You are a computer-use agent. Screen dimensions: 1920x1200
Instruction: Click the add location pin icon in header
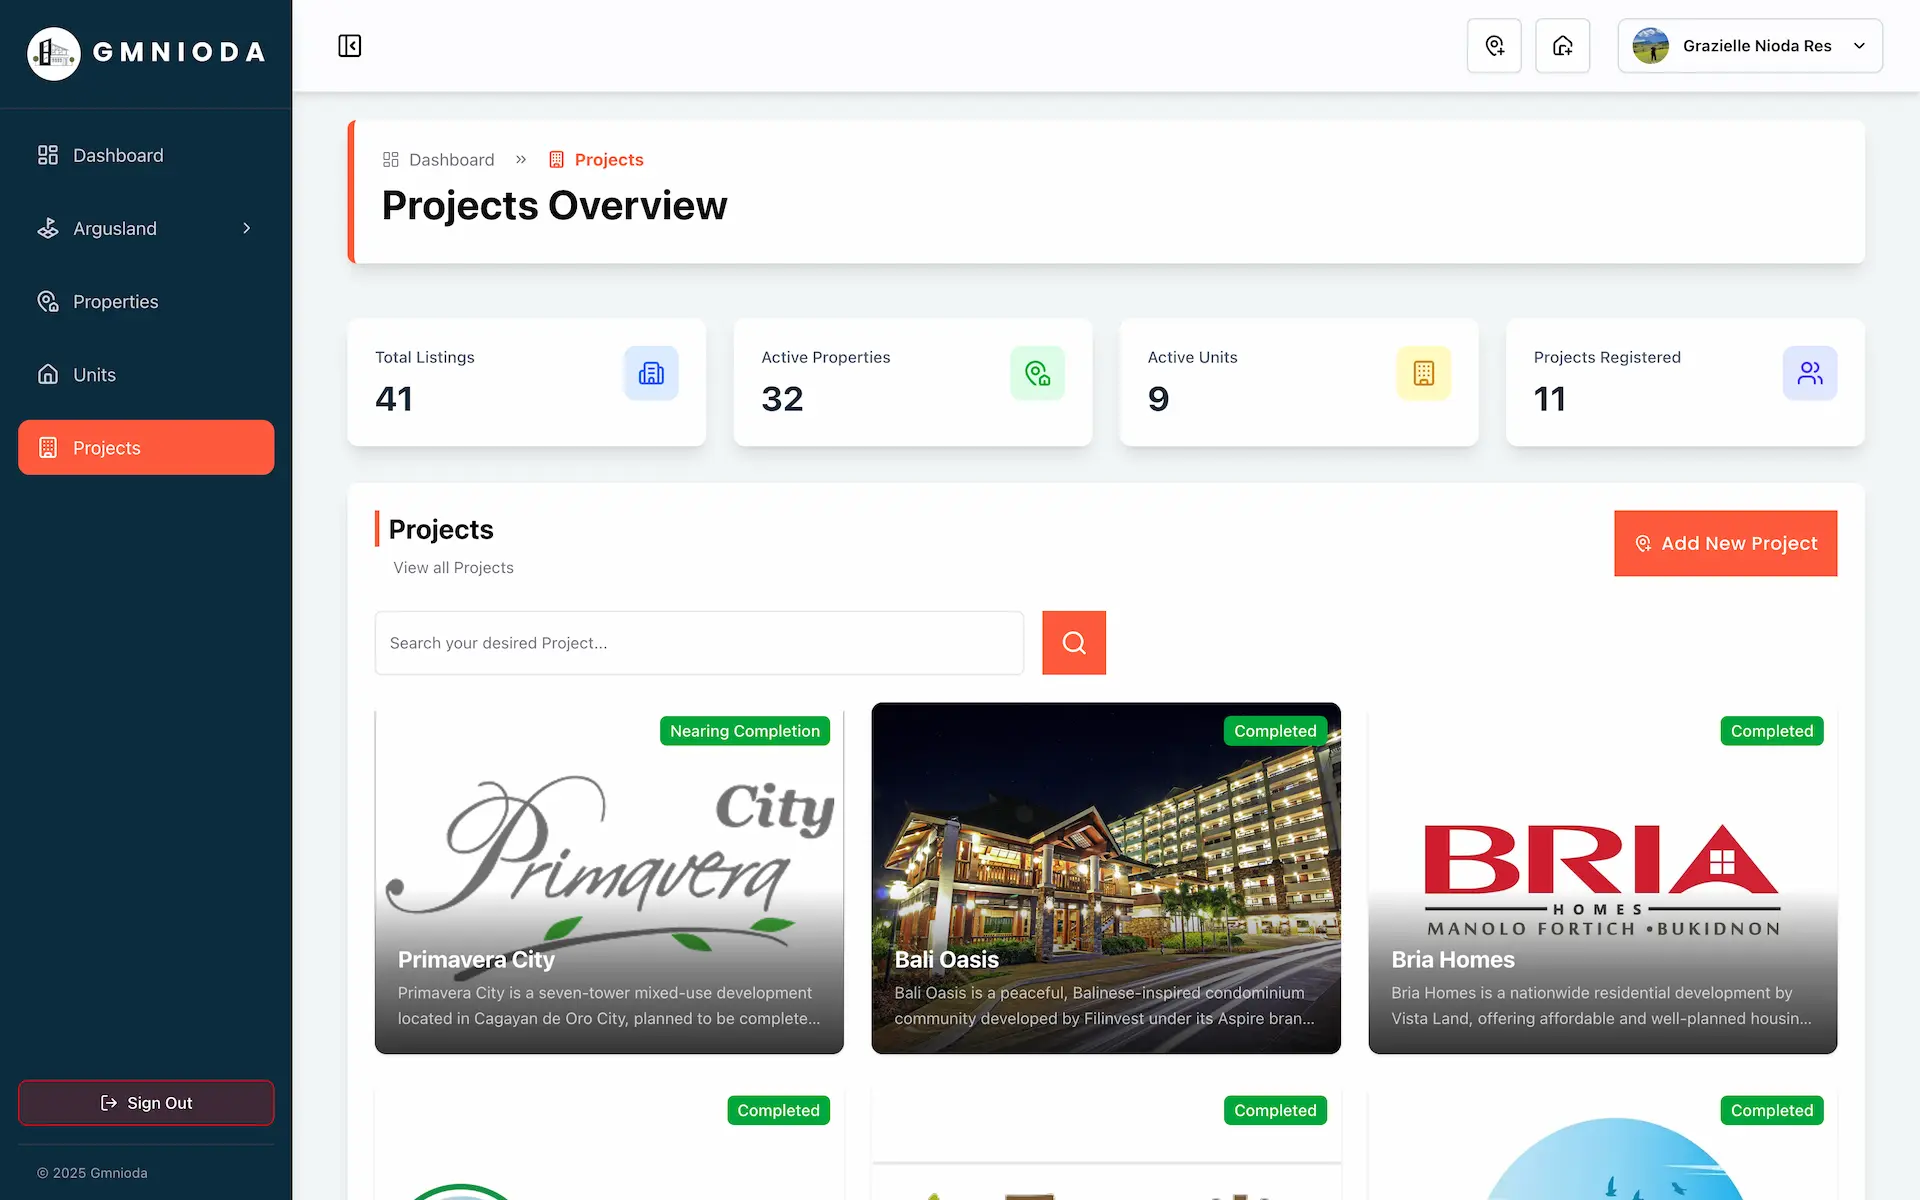point(1494,46)
